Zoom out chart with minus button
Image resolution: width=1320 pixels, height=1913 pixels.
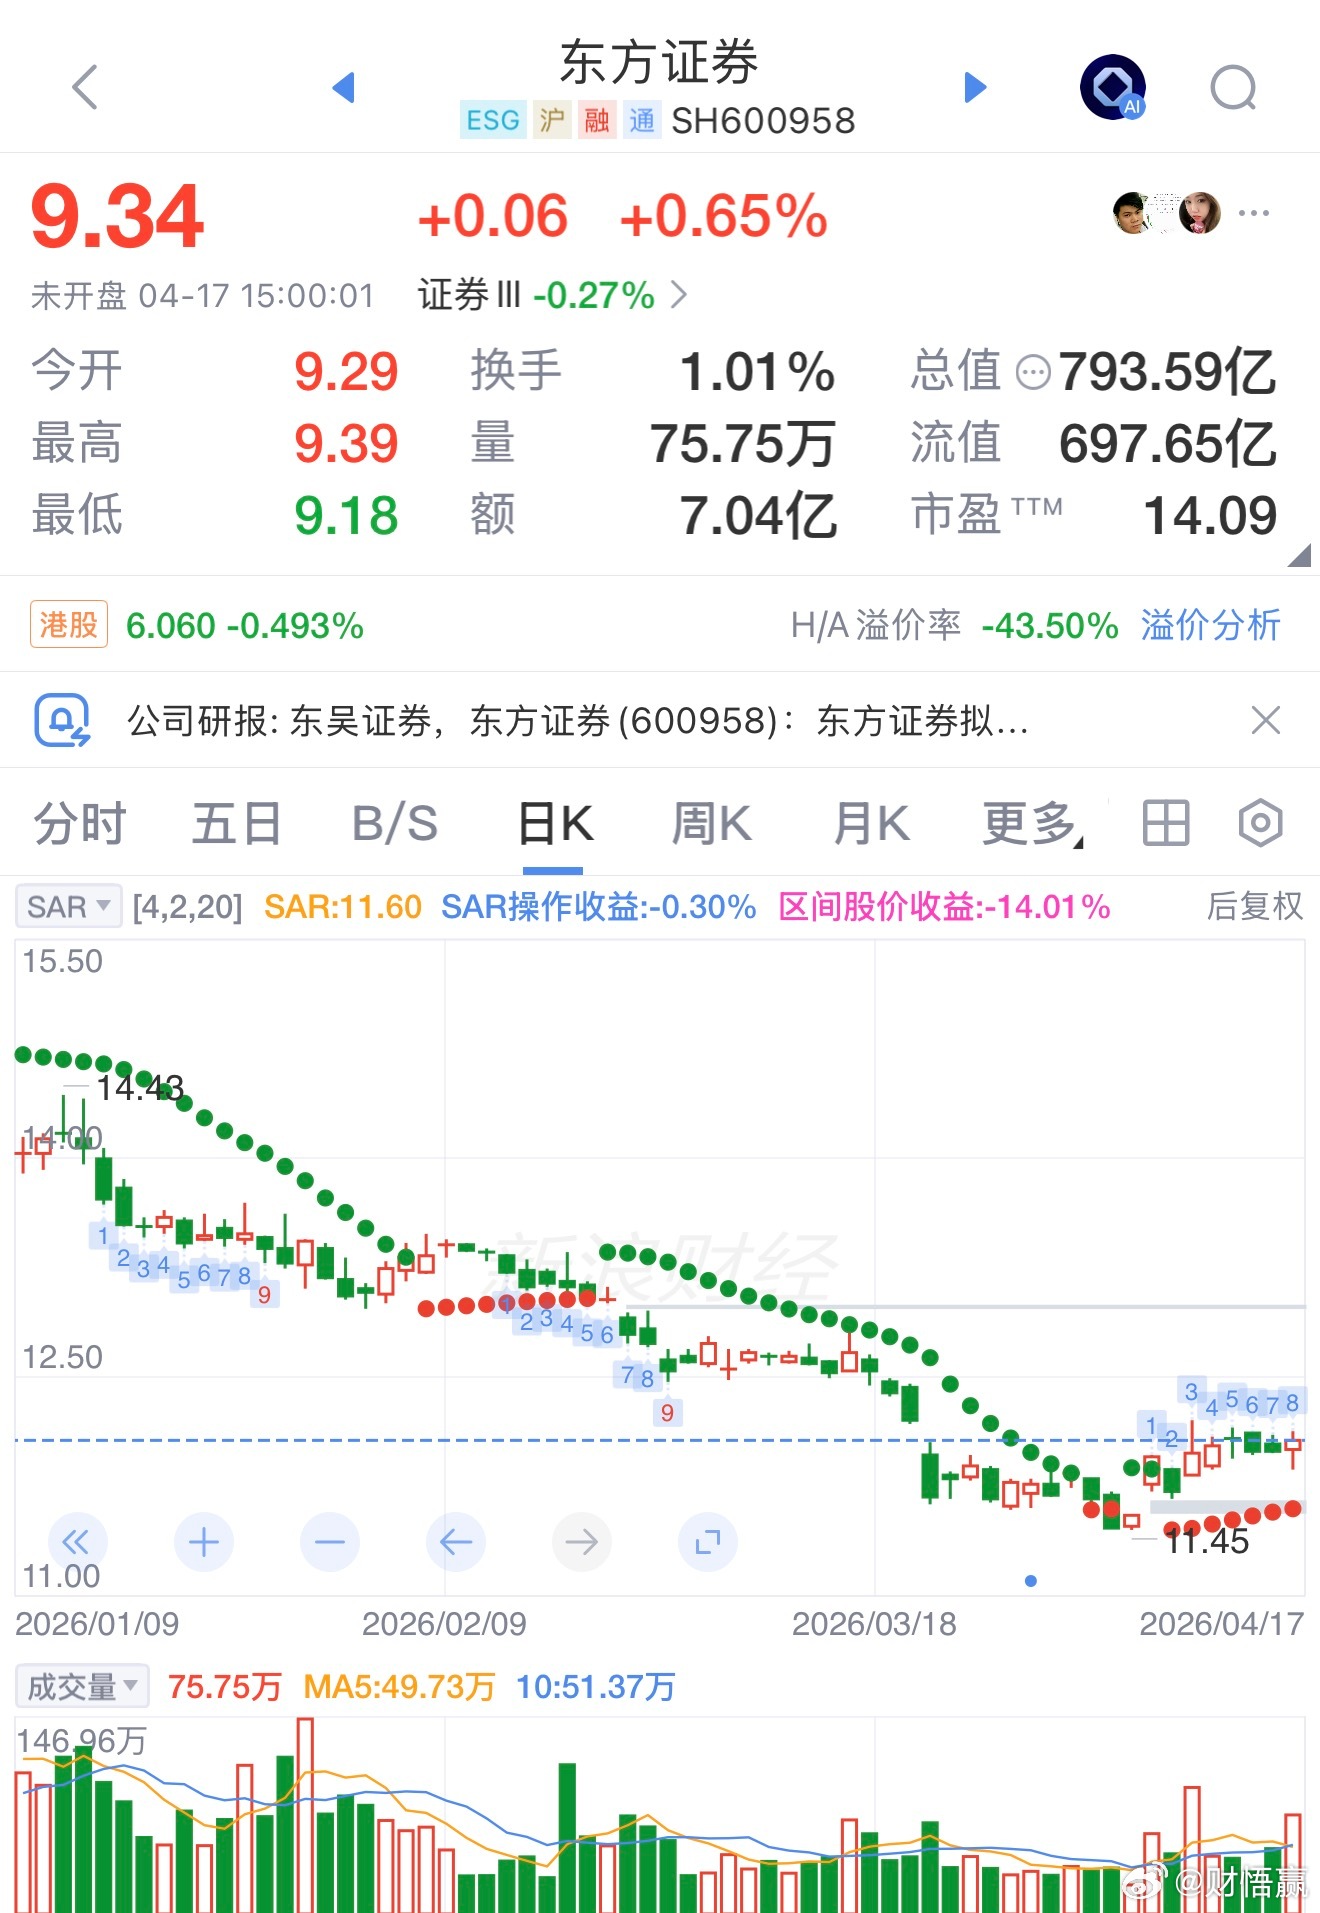pos(330,1542)
